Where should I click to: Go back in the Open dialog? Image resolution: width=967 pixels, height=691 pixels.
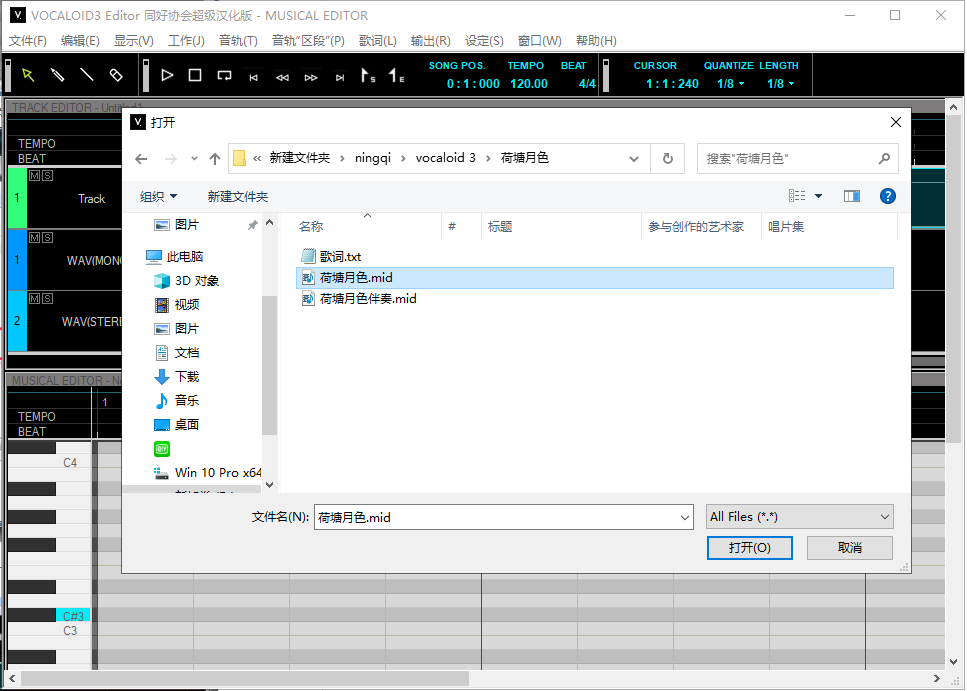tap(141, 159)
